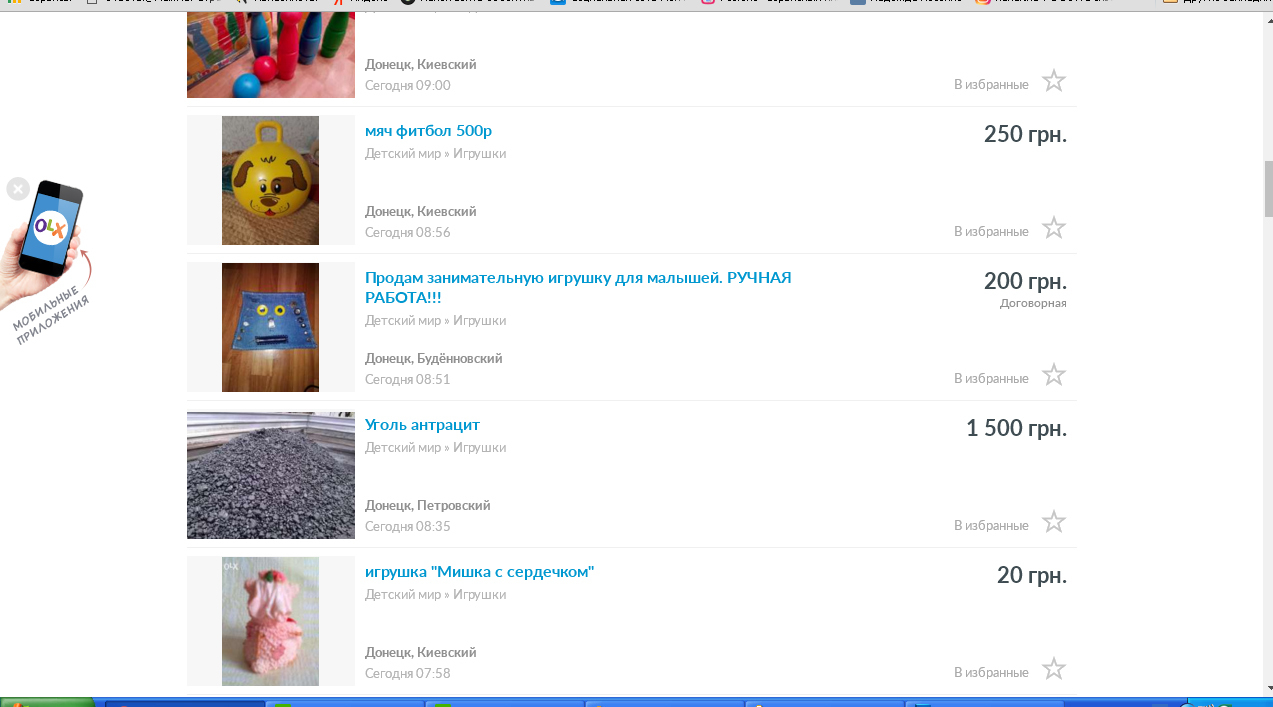
Task: Click the '1 500 грн.' price
Action: 1016,428
